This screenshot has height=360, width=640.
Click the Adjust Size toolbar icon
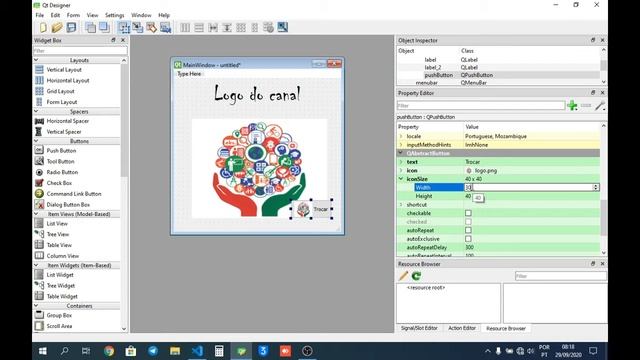(282, 27)
